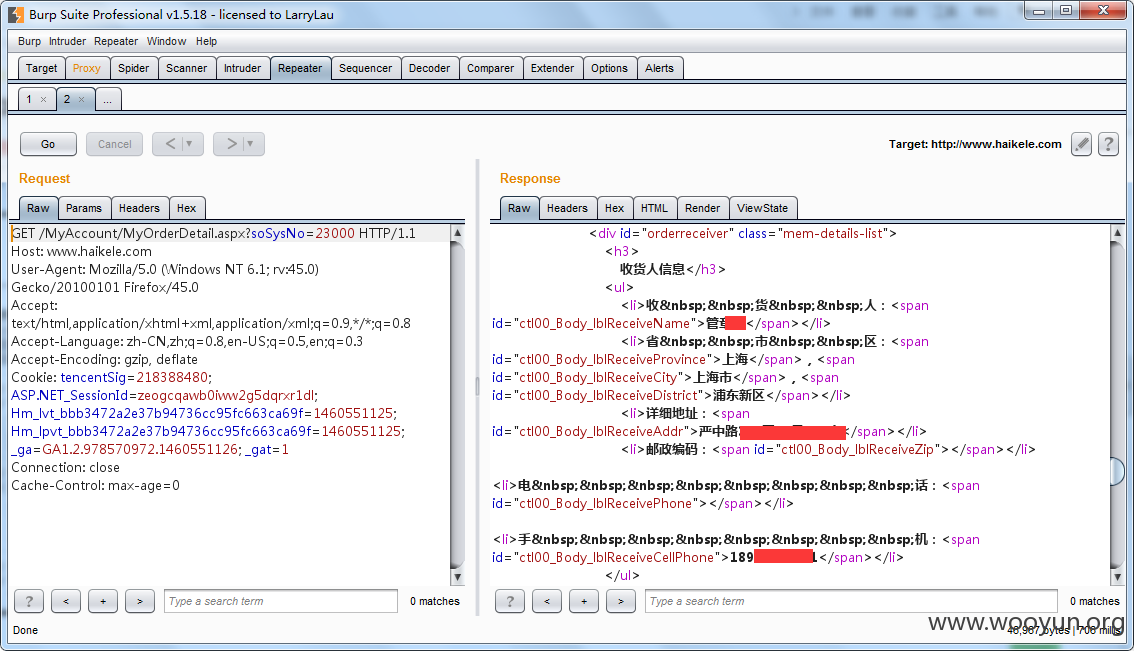The width and height of the screenshot is (1134, 651).
Task: Open the Window menu
Action: [166, 41]
